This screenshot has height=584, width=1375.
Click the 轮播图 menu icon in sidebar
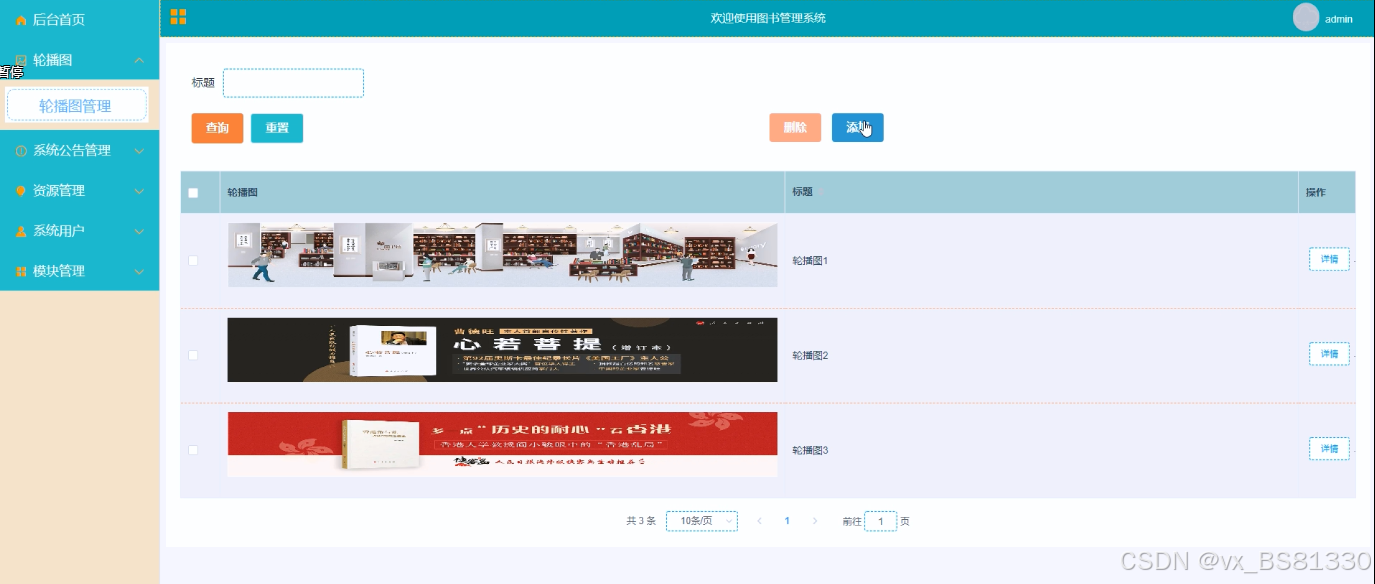[21, 60]
